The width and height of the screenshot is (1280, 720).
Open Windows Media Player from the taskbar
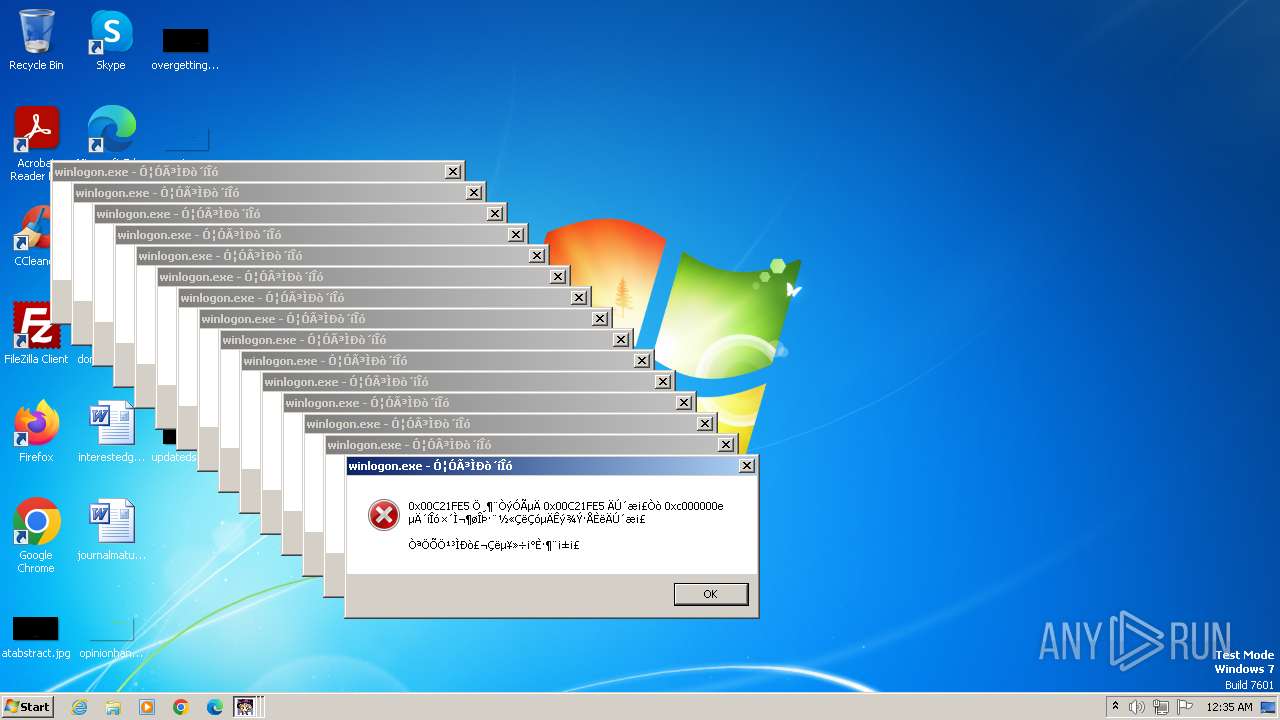pyautogui.click(x=147, y=707)
